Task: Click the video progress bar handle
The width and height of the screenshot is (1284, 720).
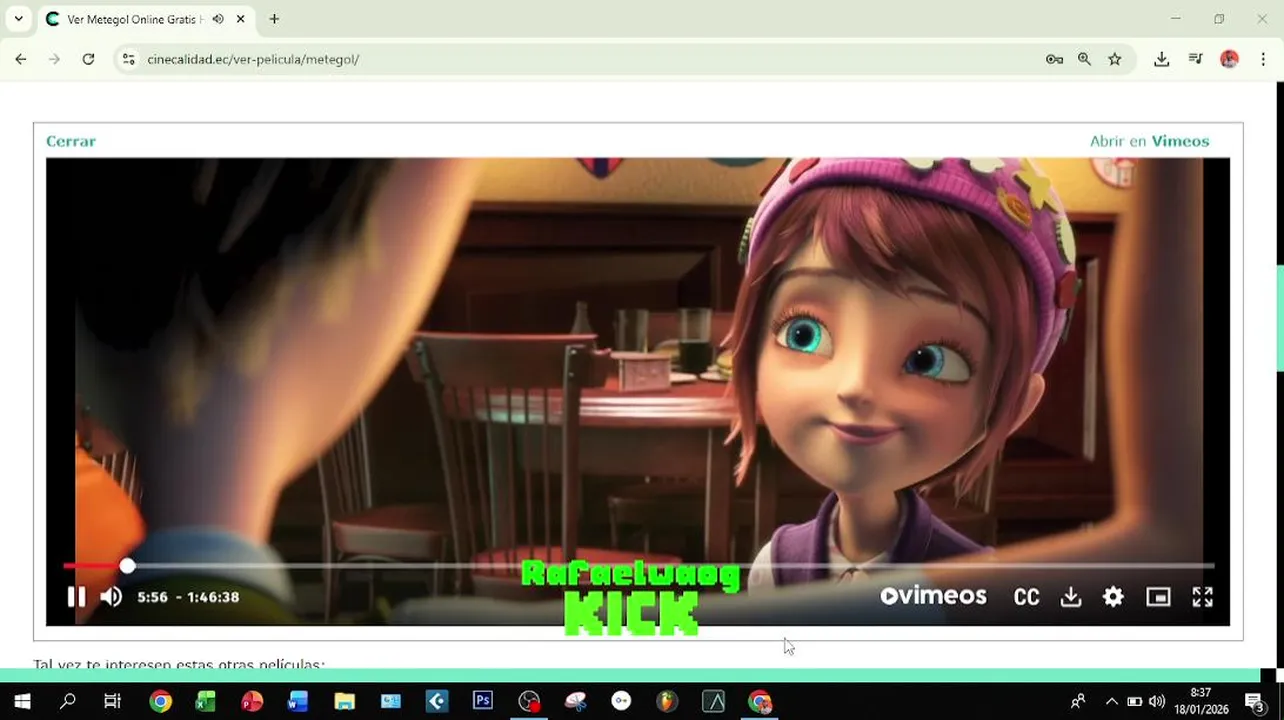Action: 127,566
